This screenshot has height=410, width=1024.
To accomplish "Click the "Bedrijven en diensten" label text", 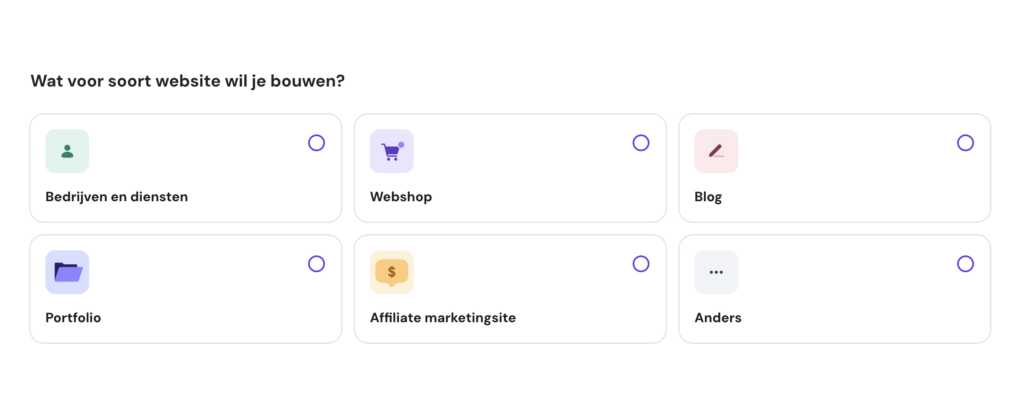I will pos(116,197).
